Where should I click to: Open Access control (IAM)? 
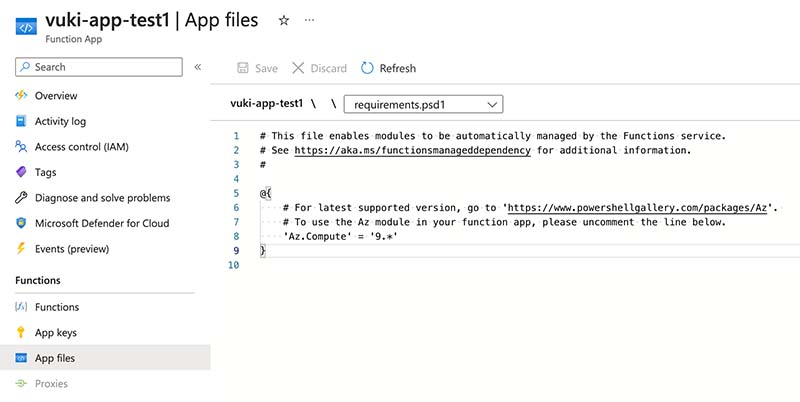[82, 147]
